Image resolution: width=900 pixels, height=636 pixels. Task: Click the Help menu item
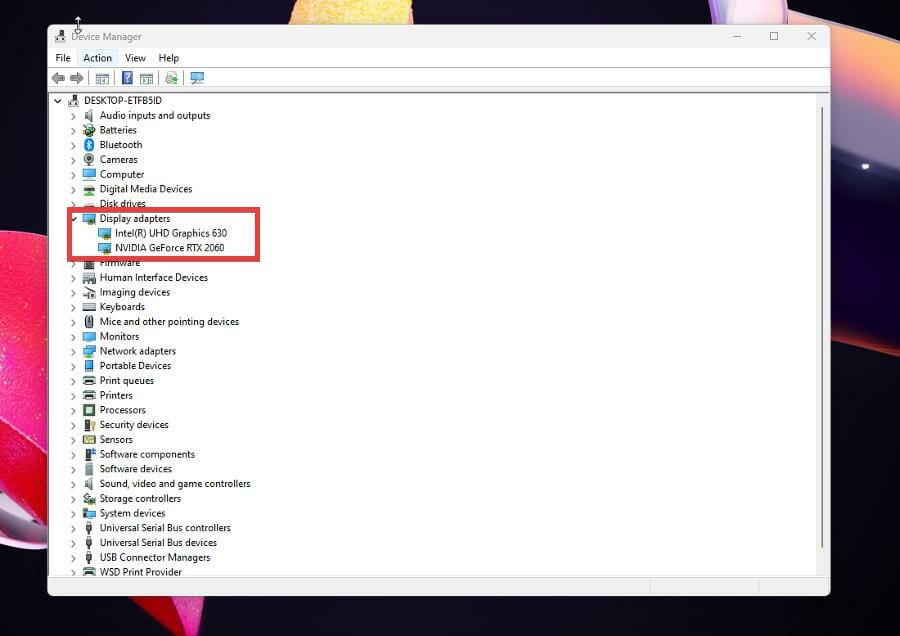[x=168, y=57]
